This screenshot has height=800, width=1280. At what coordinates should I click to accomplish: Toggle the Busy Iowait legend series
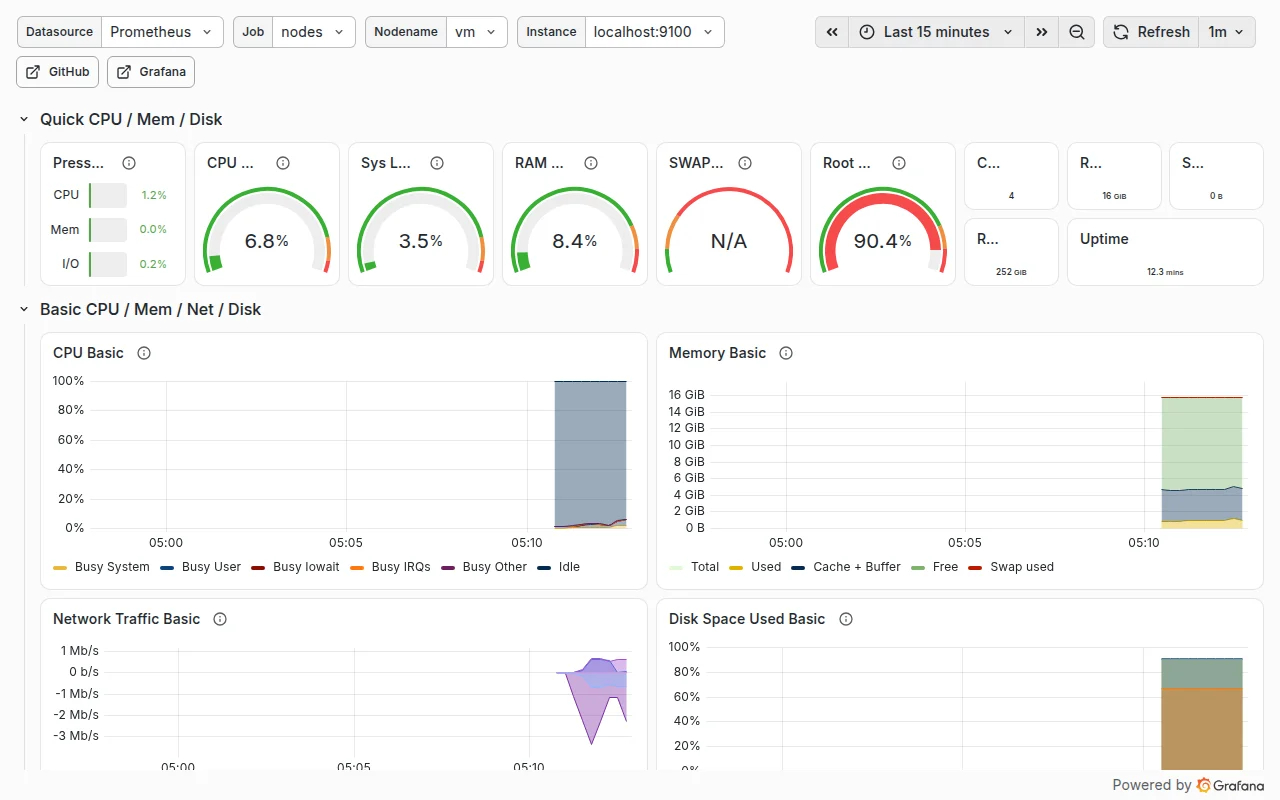point(306,567)
